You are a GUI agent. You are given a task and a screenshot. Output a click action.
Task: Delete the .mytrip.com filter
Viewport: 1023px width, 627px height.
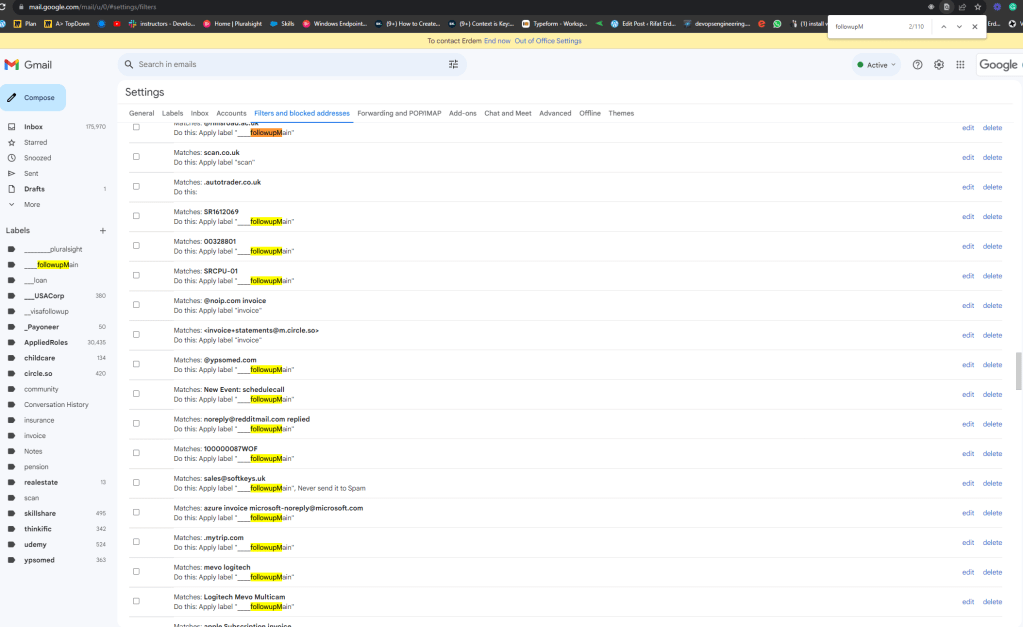click(x=992, y=543)
